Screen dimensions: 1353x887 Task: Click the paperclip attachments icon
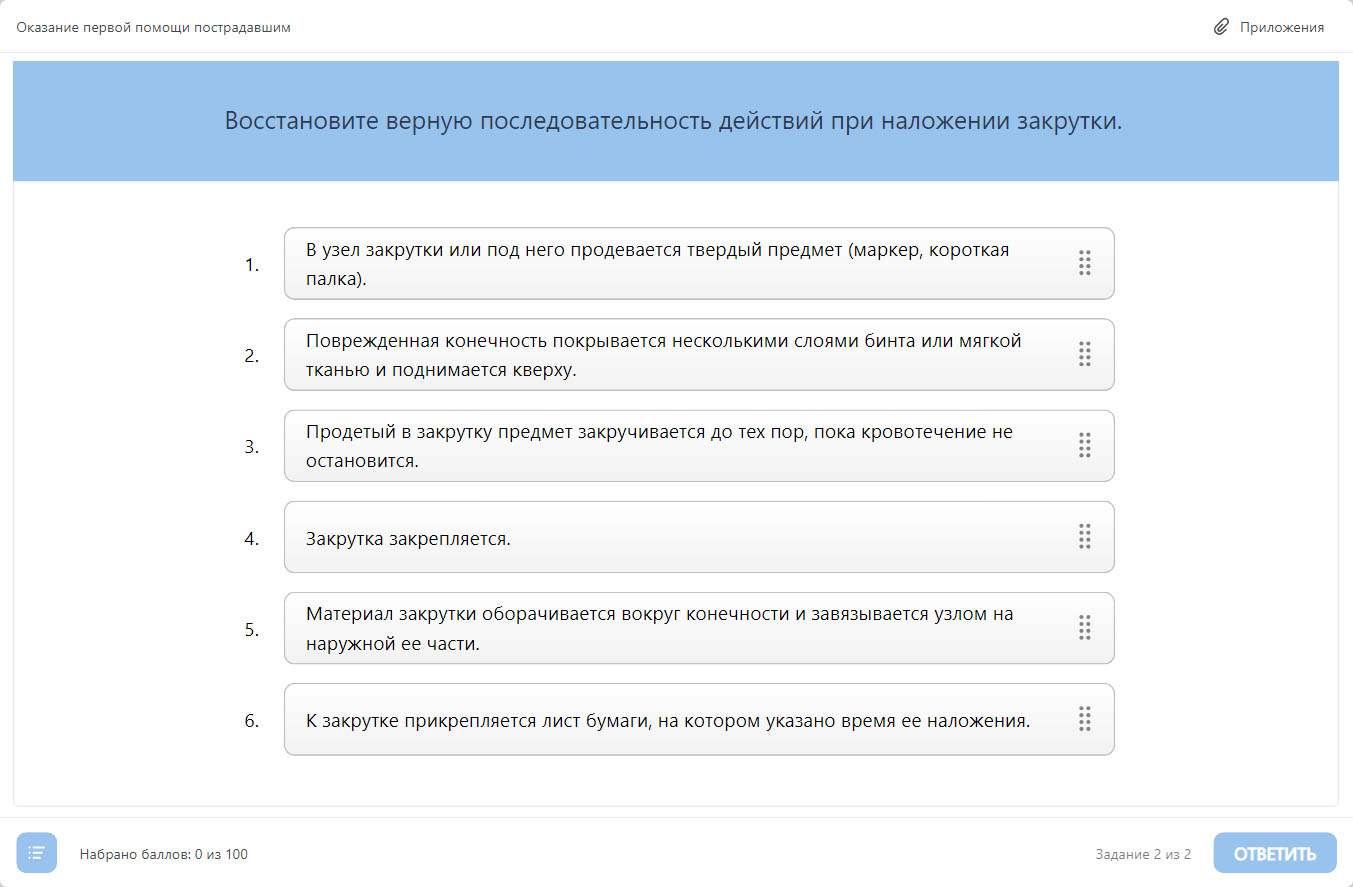1221,27
